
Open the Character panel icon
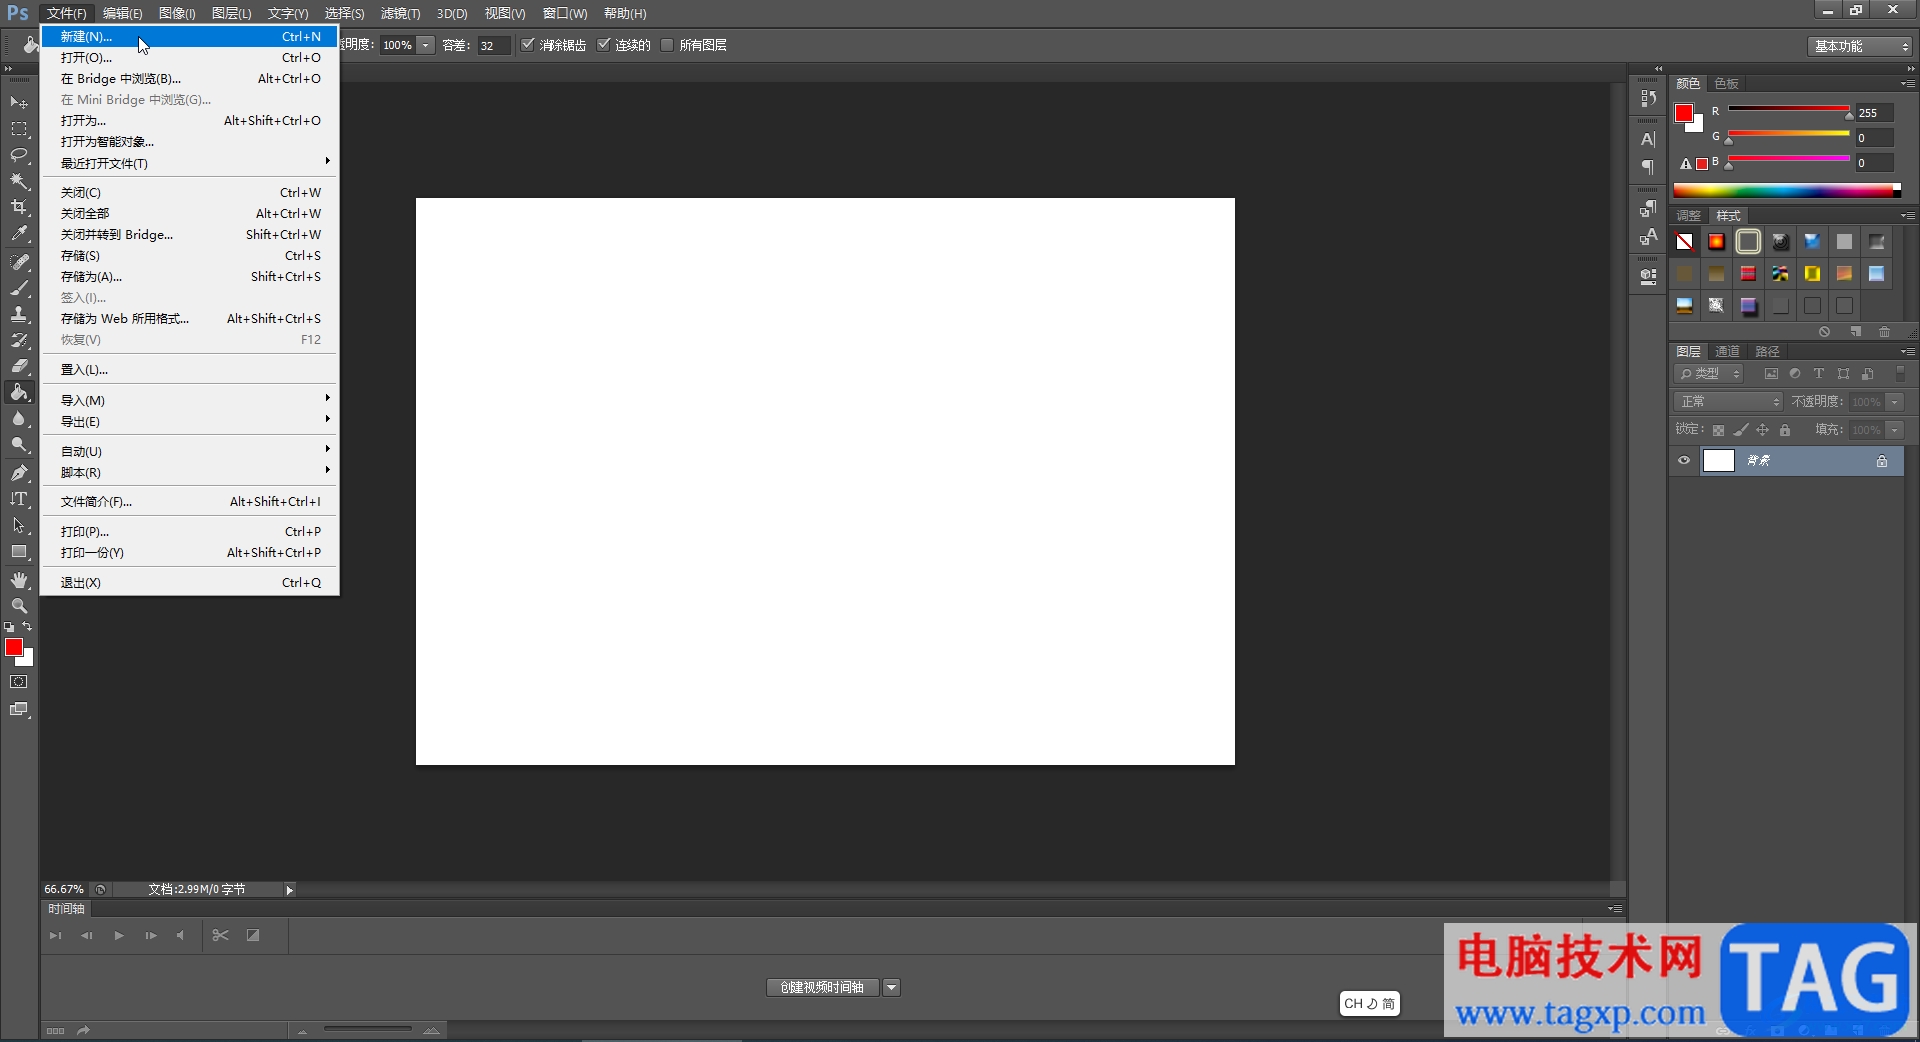pyautogui.click(x=1648, y=139)
